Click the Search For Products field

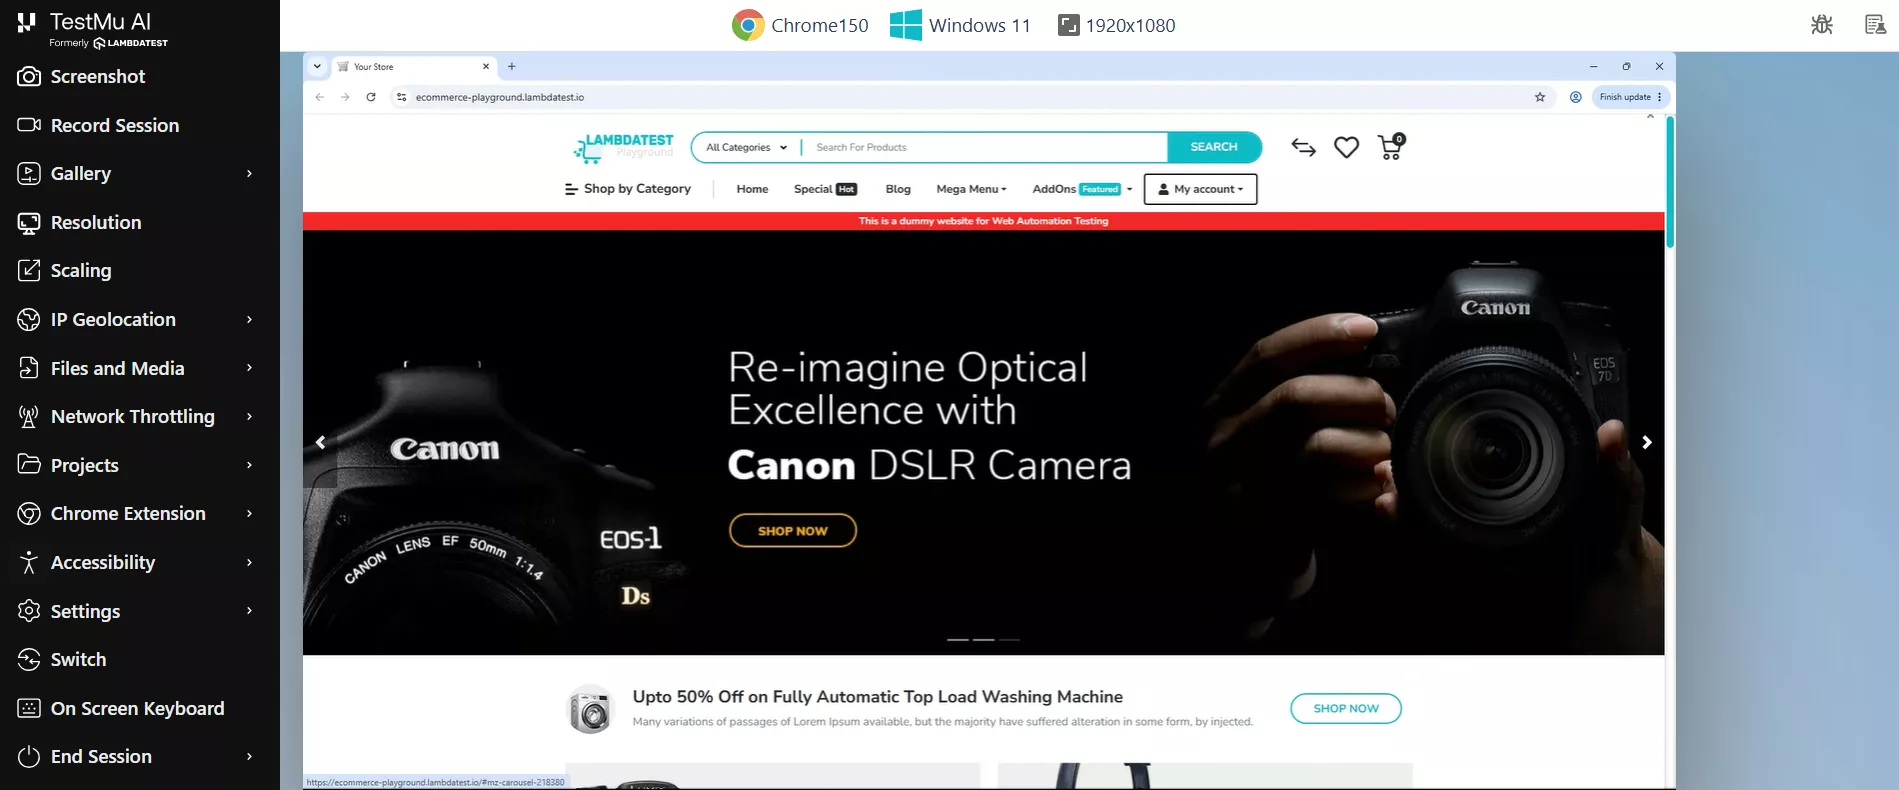[x=986, y=147]
